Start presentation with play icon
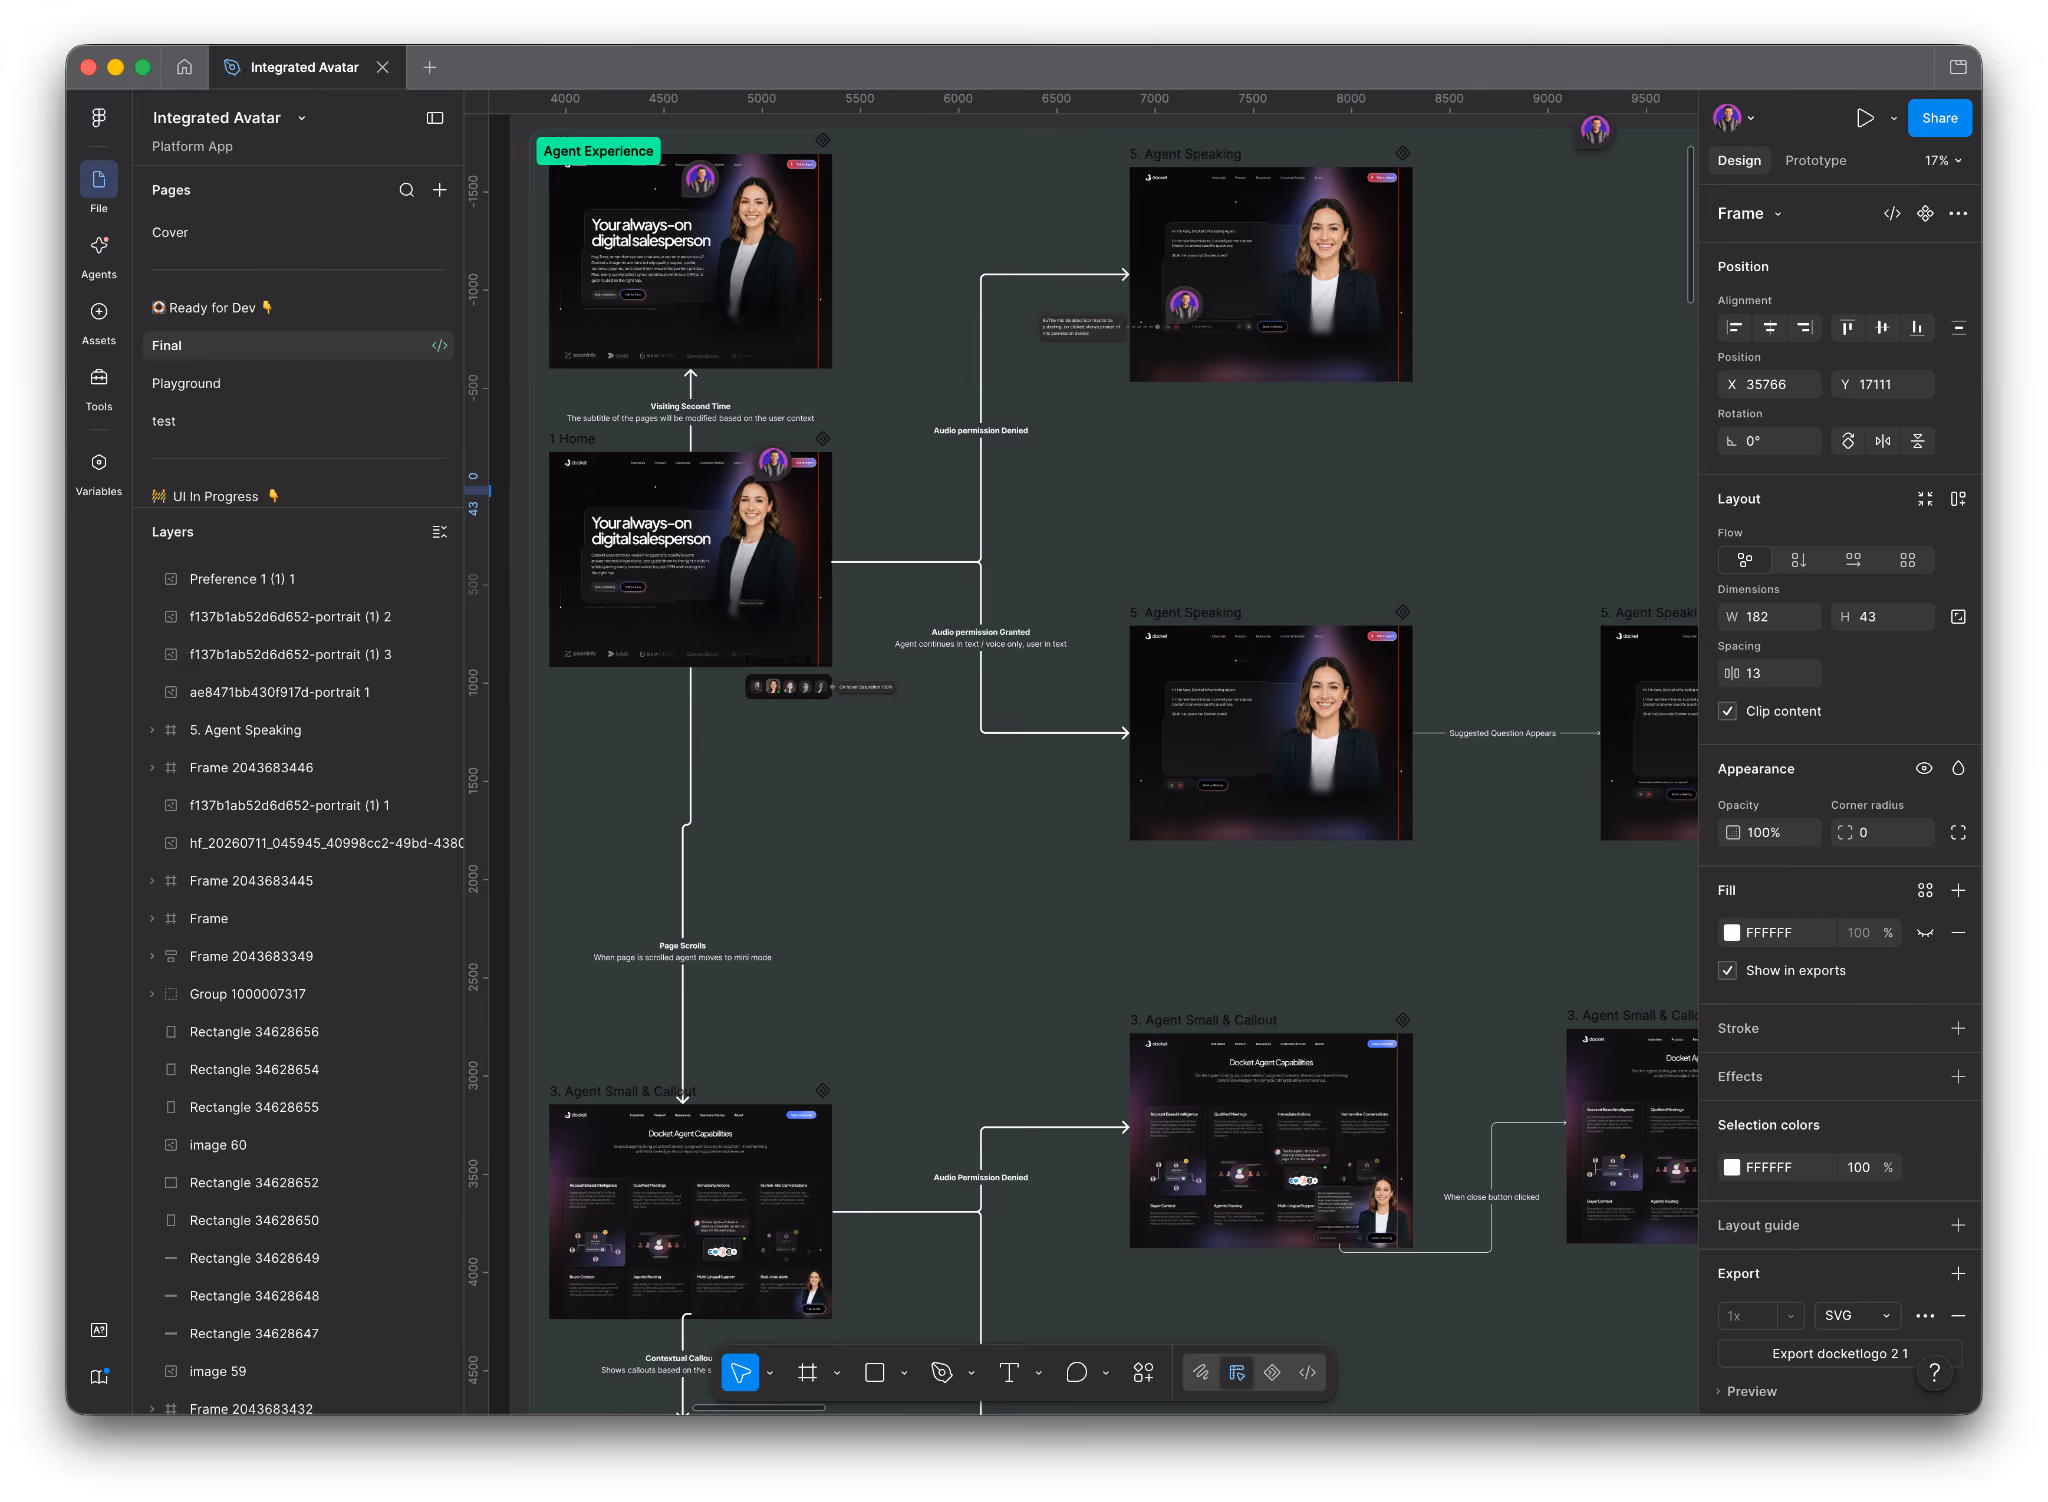 (1865, 118)
